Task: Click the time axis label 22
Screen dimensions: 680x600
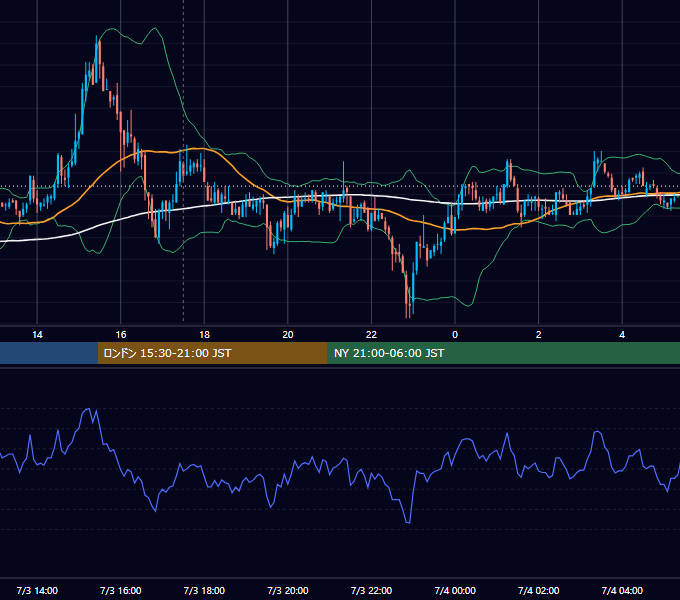Action: [x=371, y=335]
